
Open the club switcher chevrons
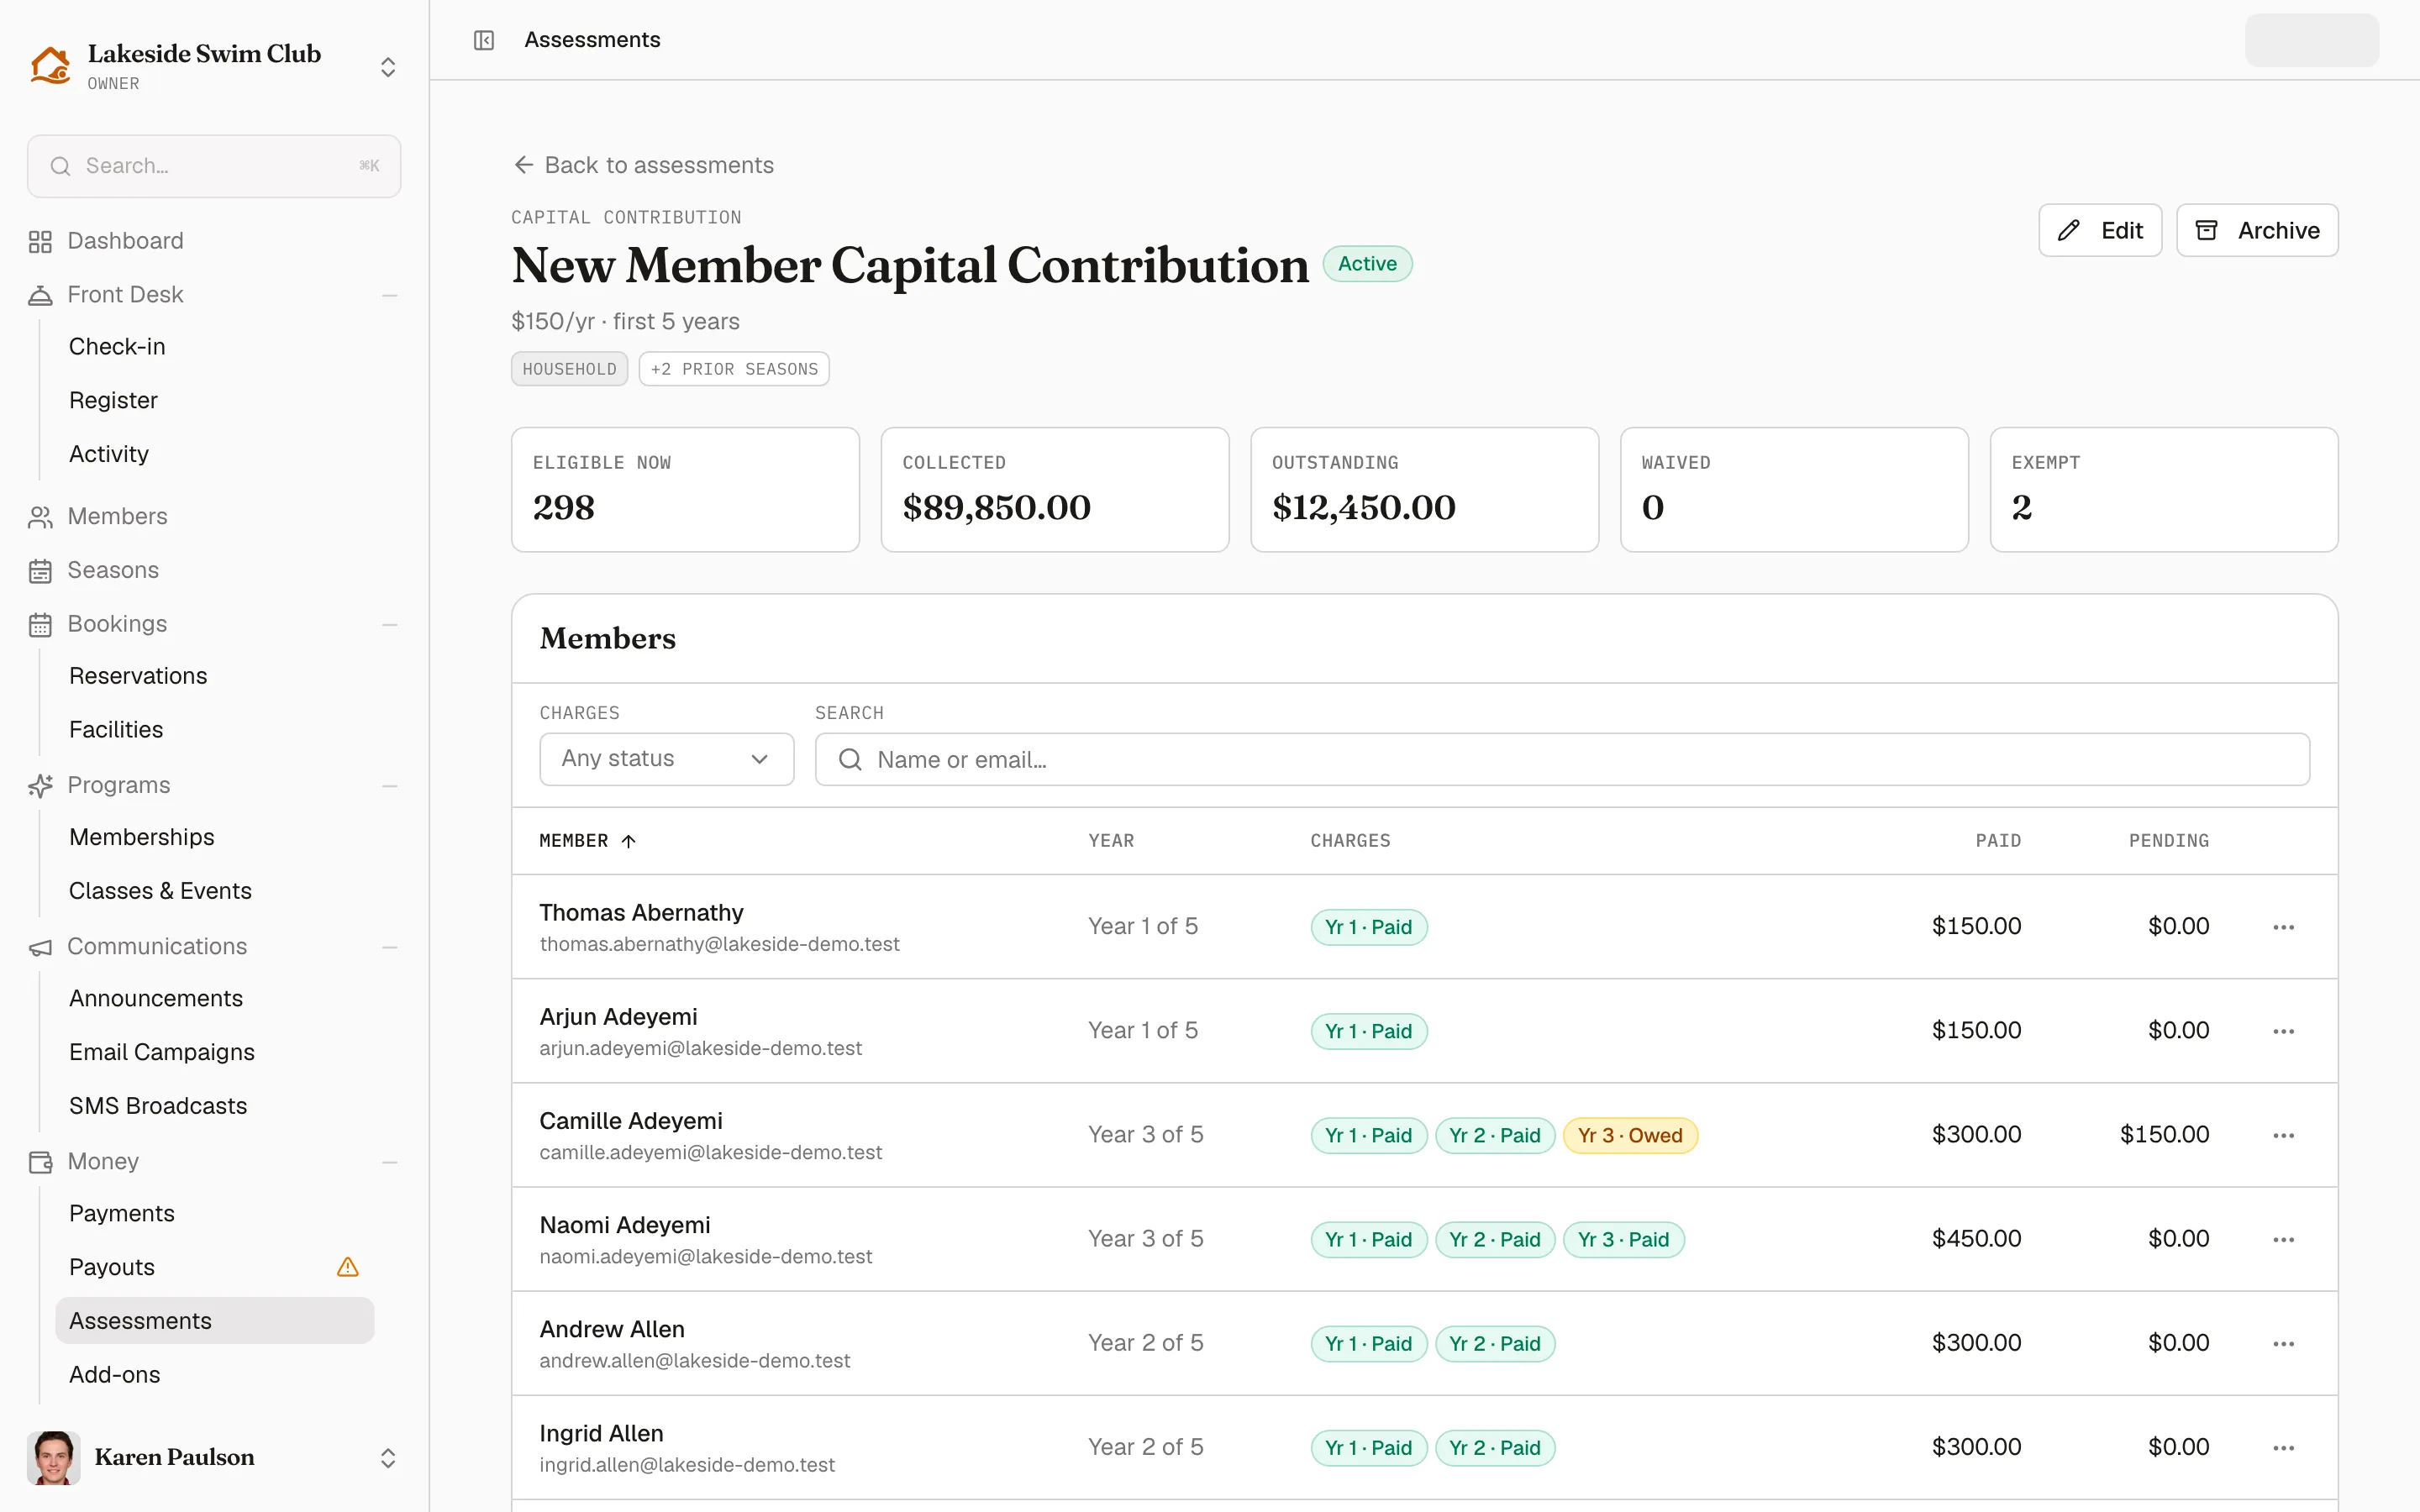coord(388,67)
